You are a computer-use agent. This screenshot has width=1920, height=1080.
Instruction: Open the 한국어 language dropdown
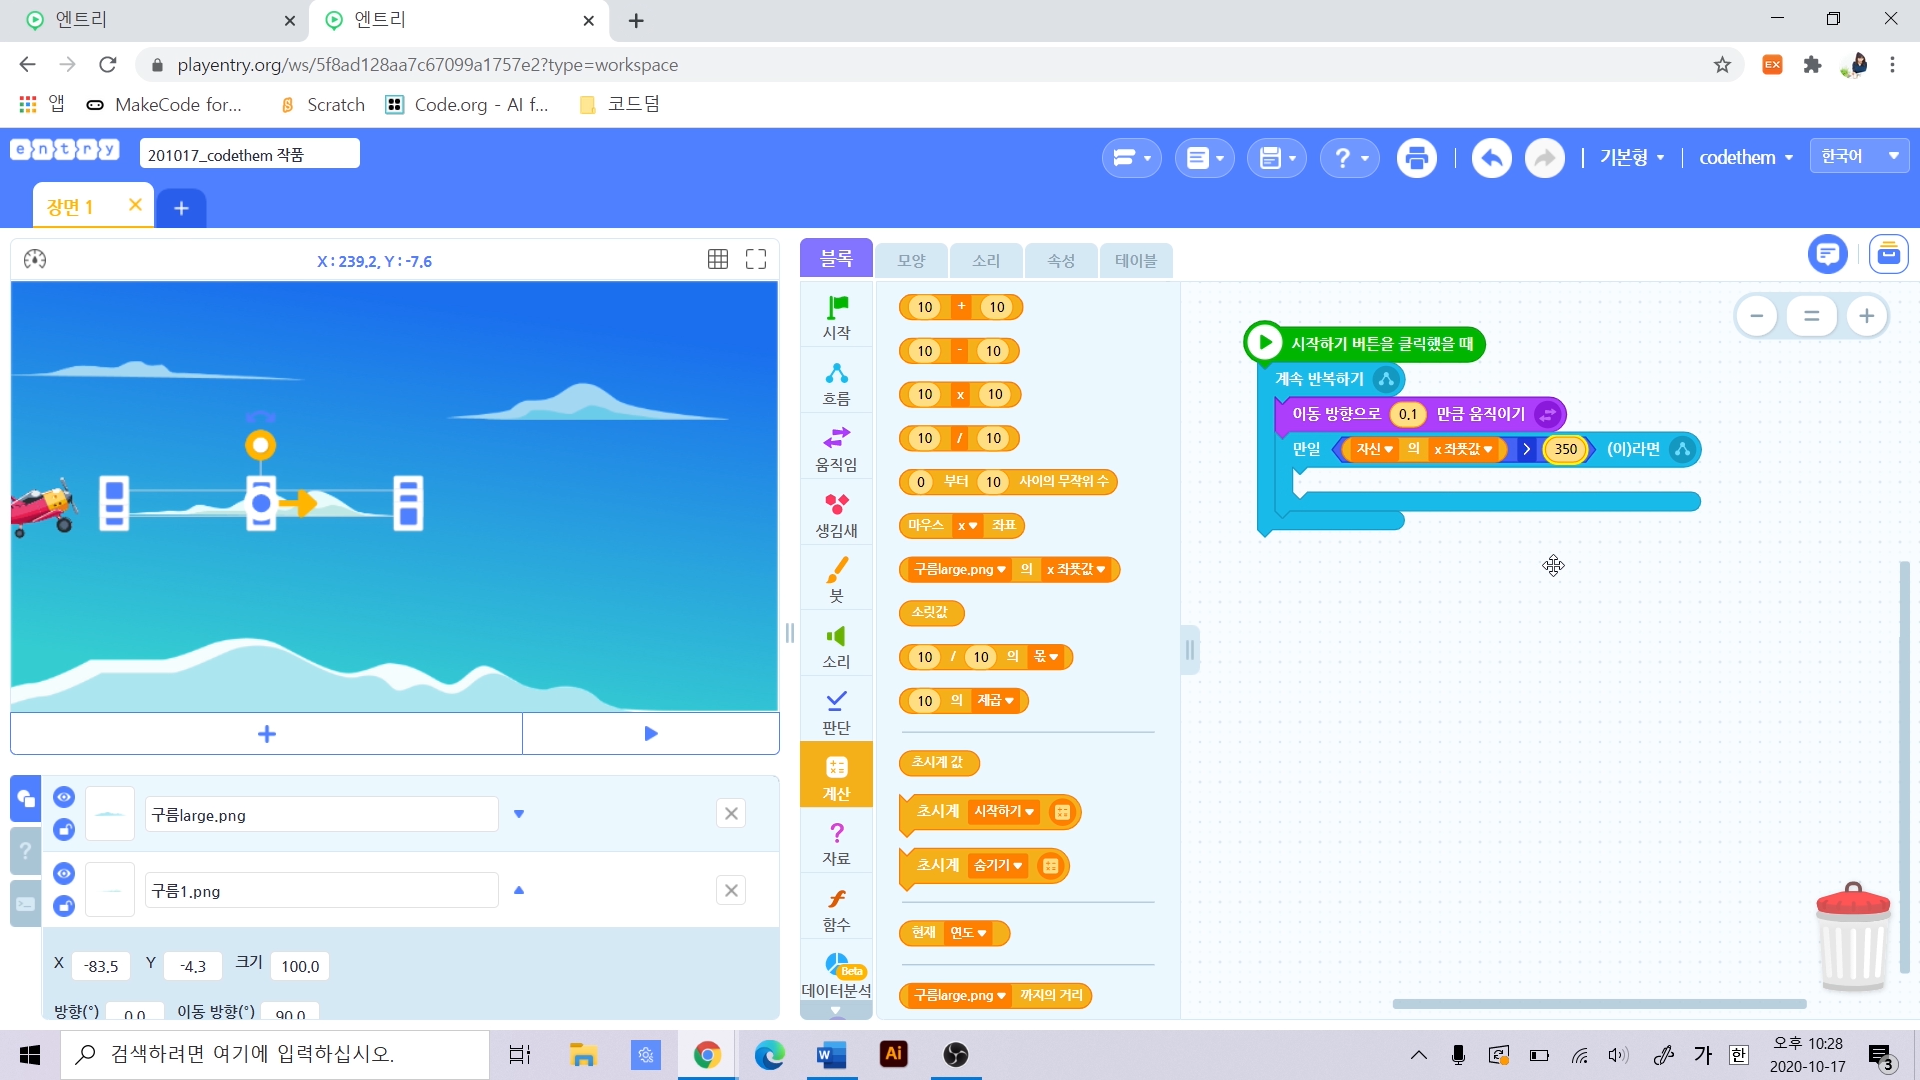pyautogui.click(x=1859, y=156)
